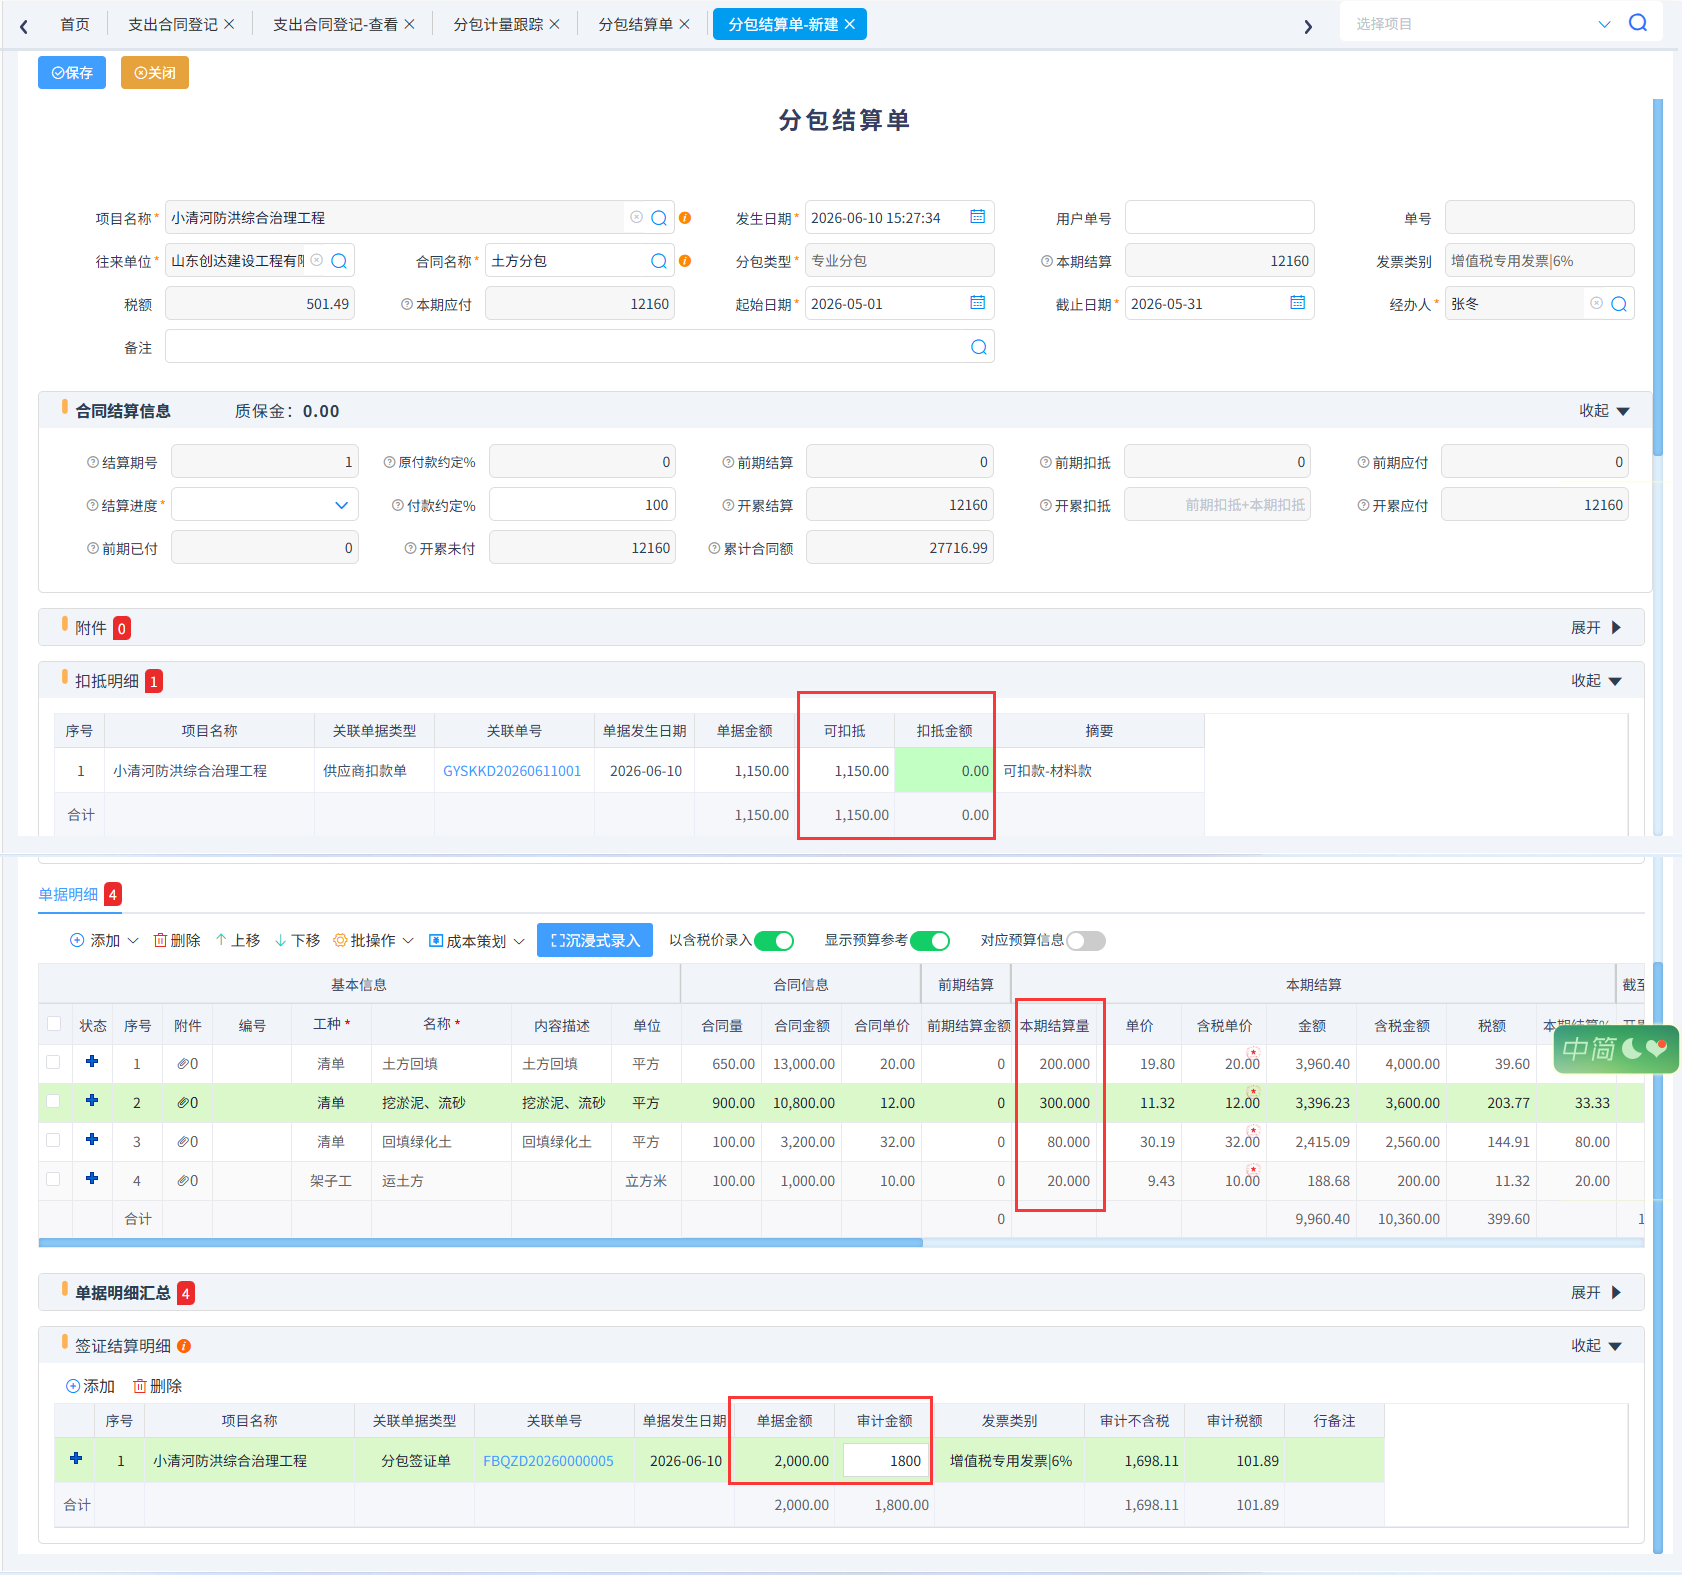The height and width of the screenshot is (1575, 1682).
Task: Click the 审计金额 input showing 1800
Action: tap(885, 1461)
